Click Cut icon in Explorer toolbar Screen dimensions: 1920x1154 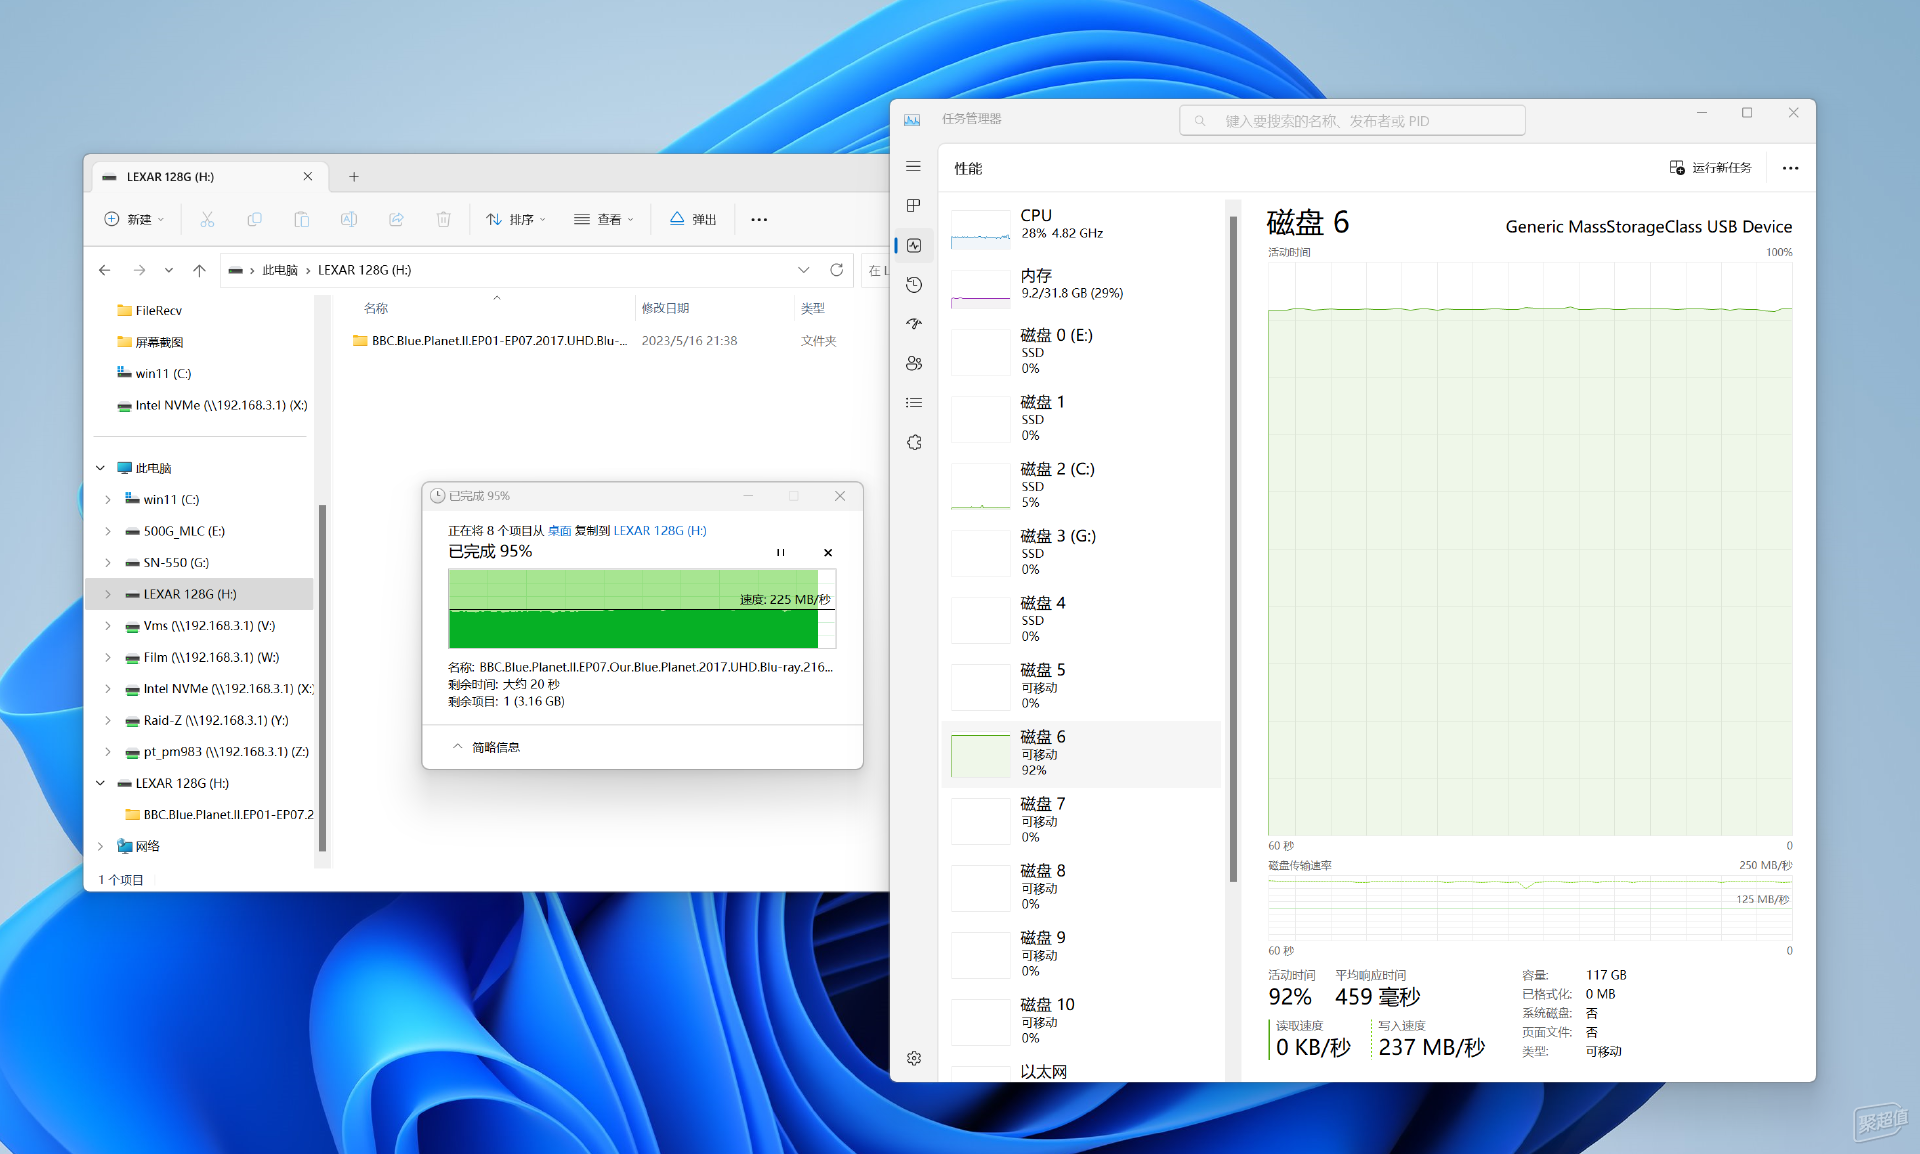pos(207,219)
